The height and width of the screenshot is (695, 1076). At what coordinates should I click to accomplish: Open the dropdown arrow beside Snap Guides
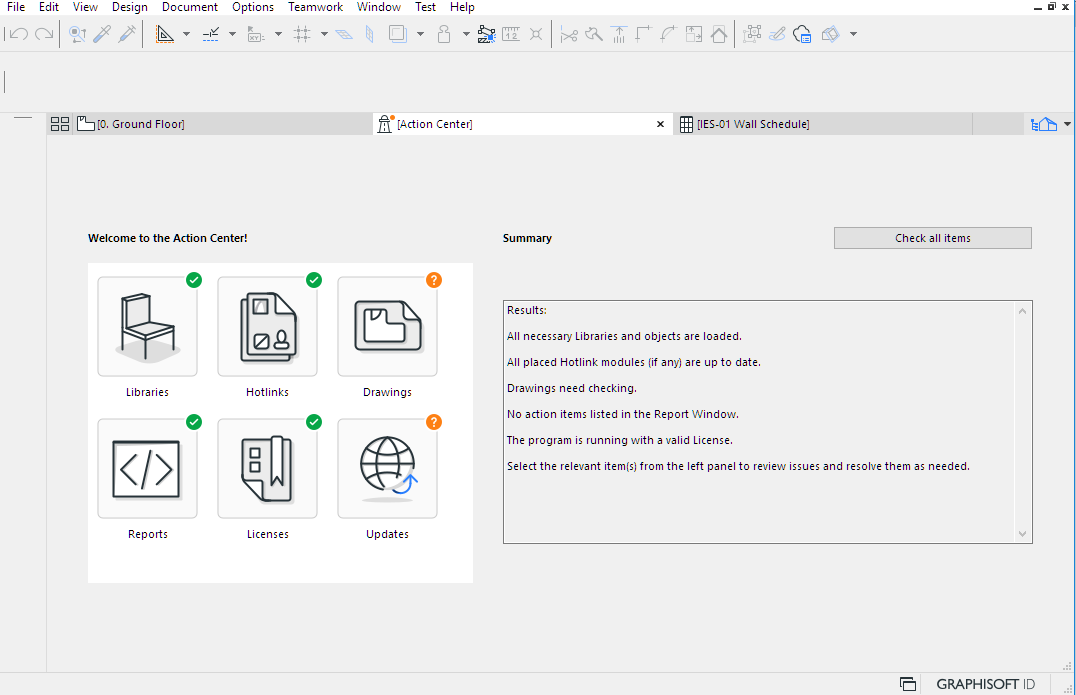(232, 34)
